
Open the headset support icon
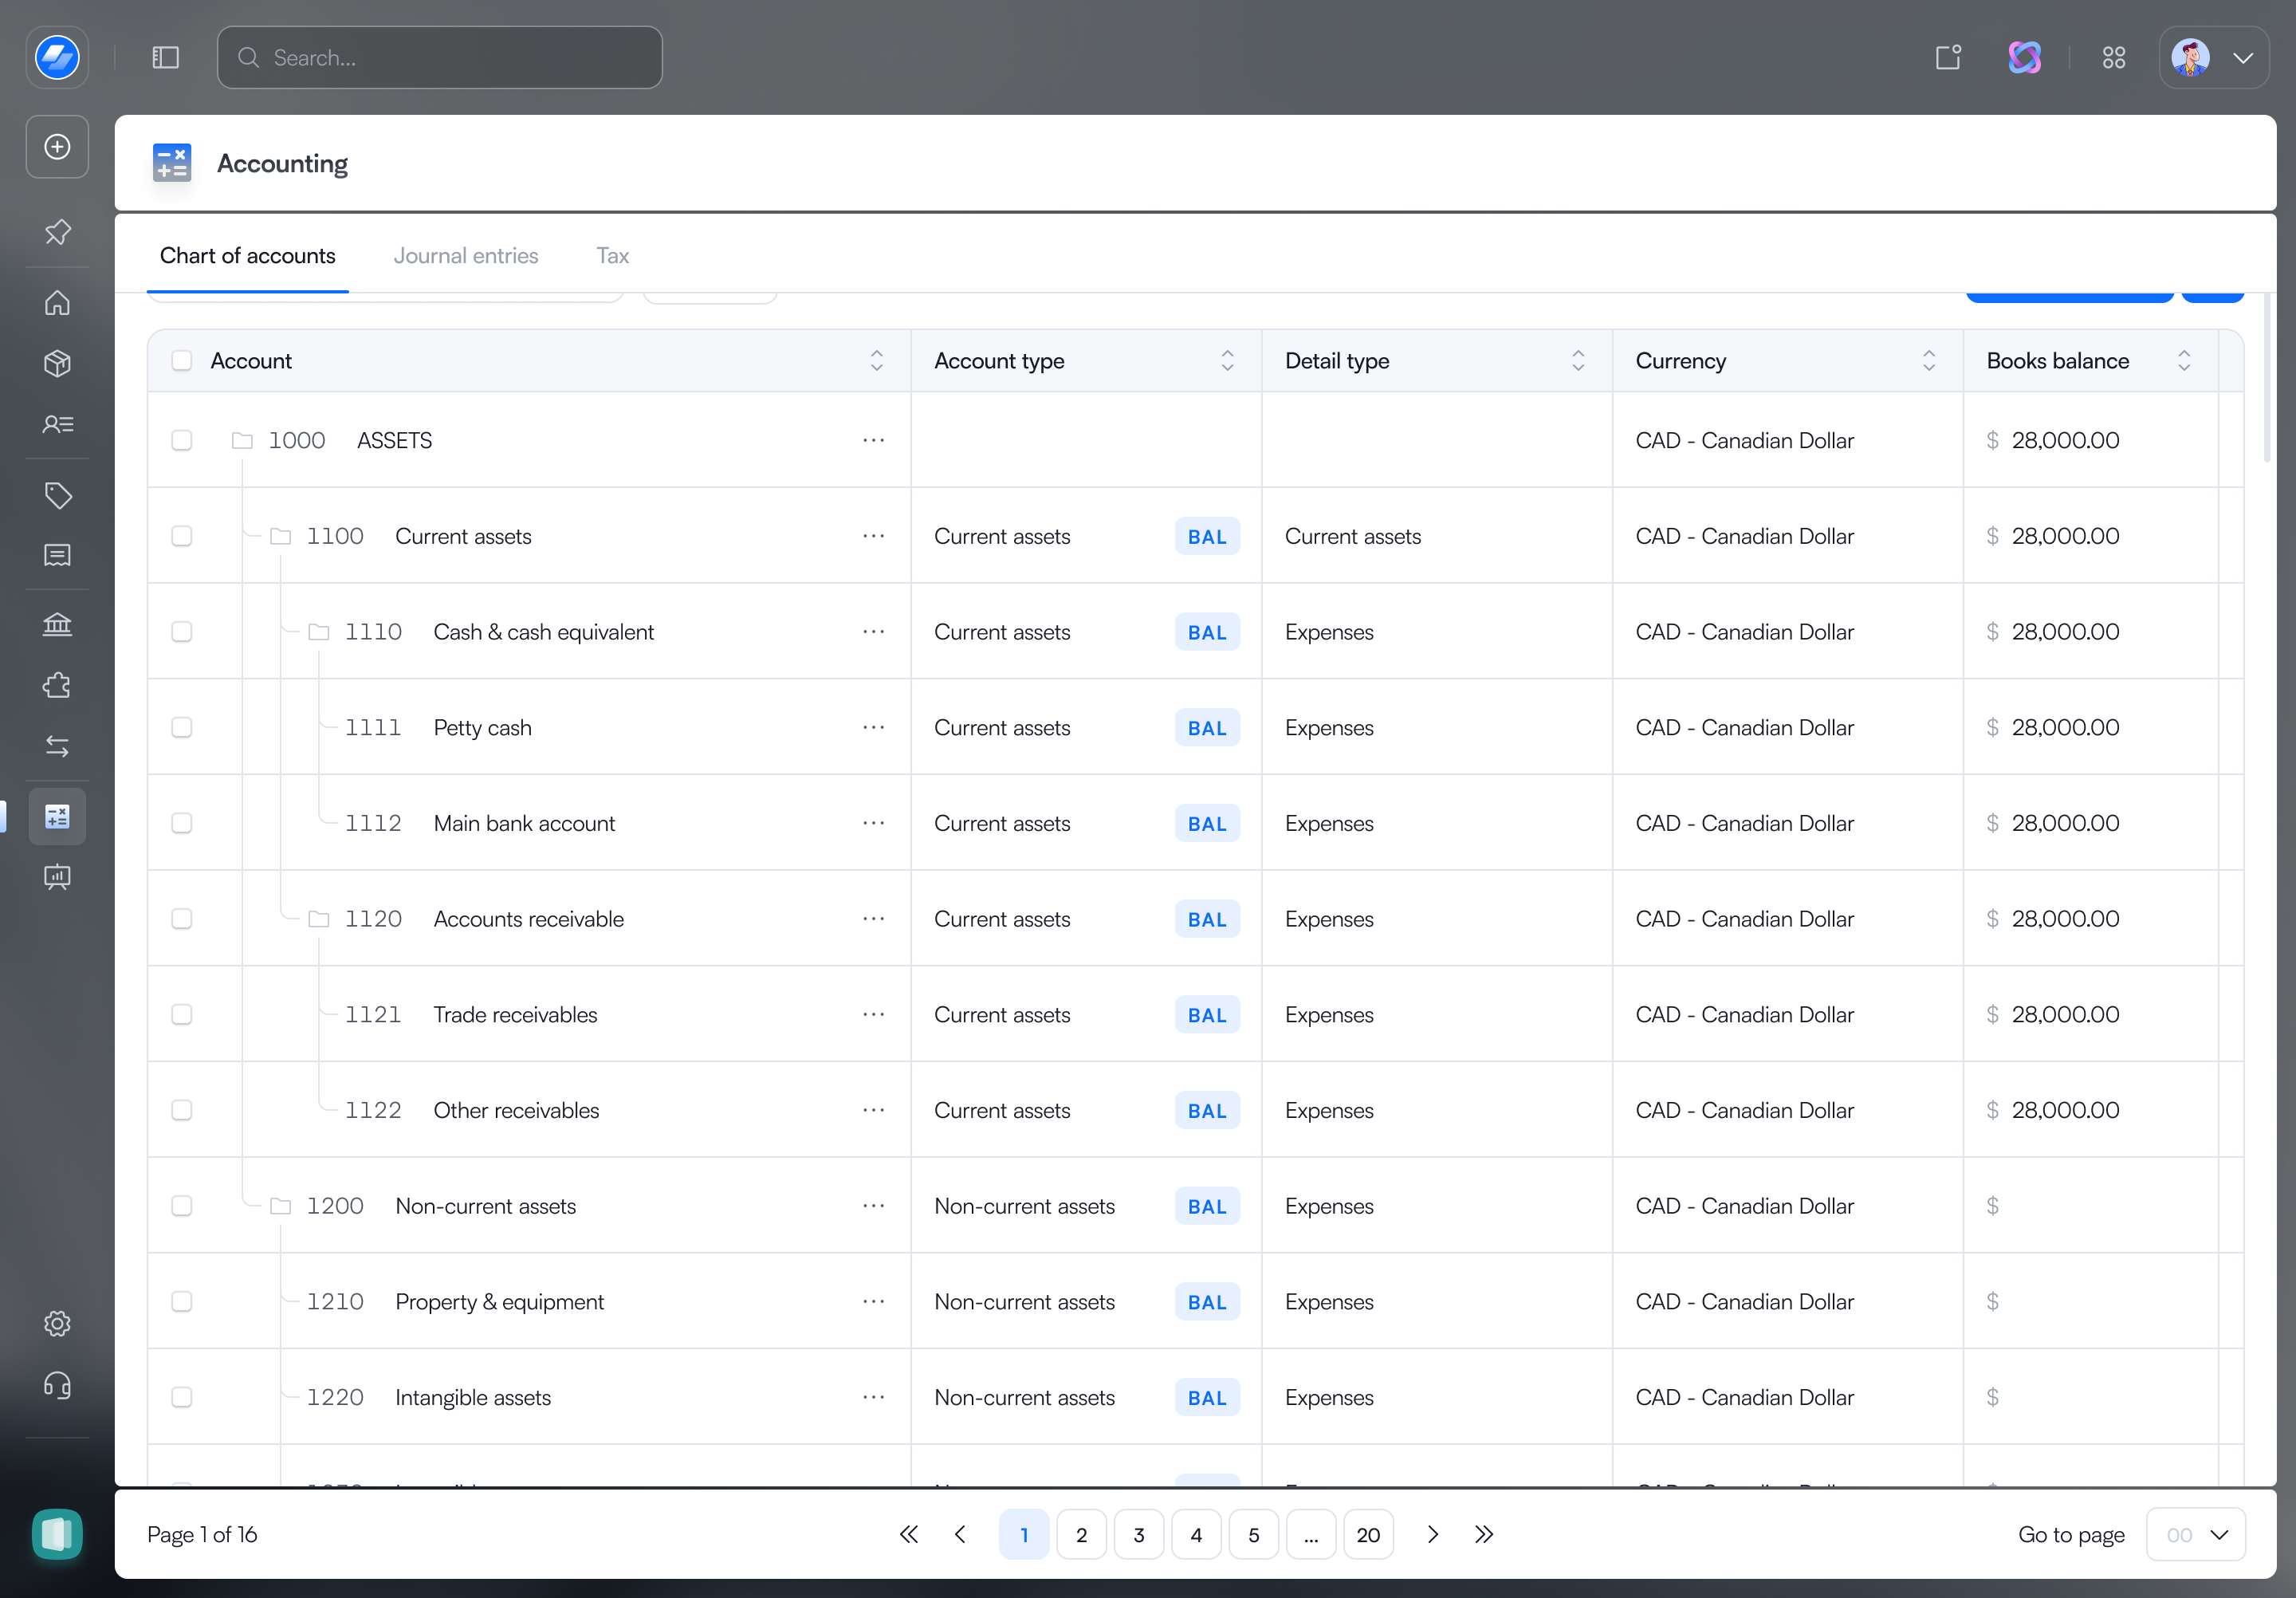[57, 1385]
